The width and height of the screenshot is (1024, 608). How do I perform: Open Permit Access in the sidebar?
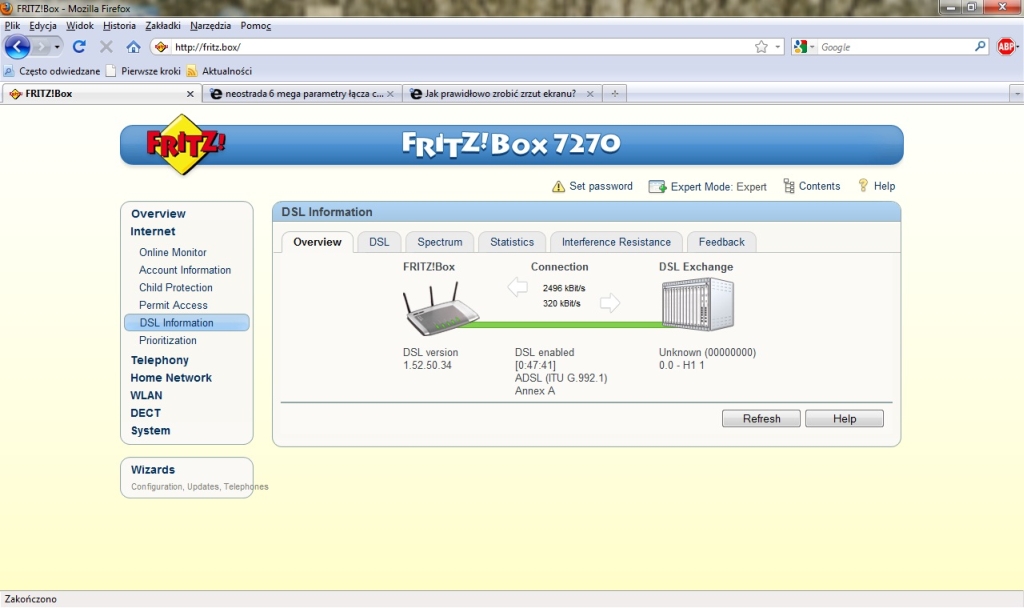pos(173,305)
